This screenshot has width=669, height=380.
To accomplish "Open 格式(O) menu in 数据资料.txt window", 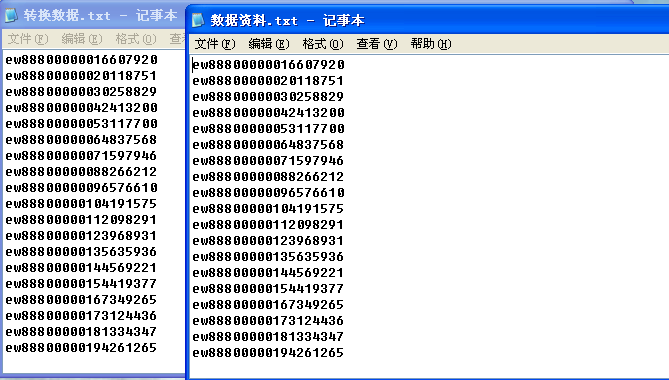I will click(323, 44).
